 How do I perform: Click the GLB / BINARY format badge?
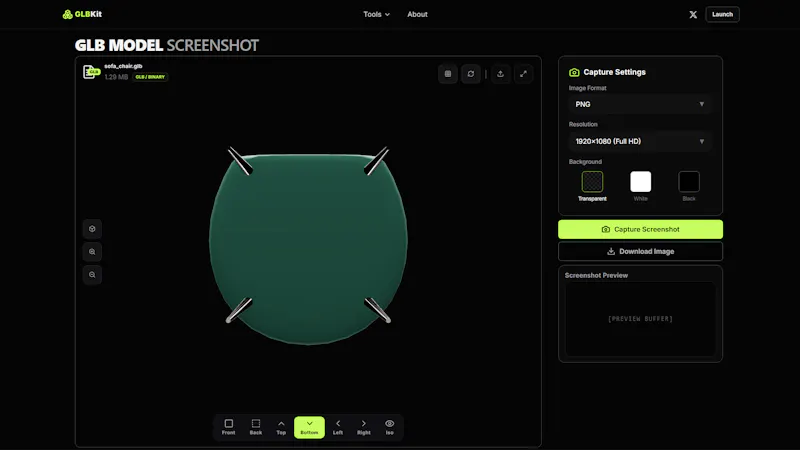[150, 77]
